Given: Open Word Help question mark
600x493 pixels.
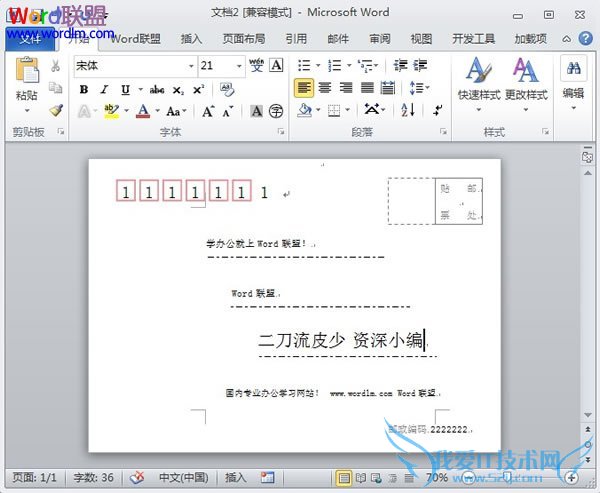Looking at the screenshot, I should click(x=585, y=39).
